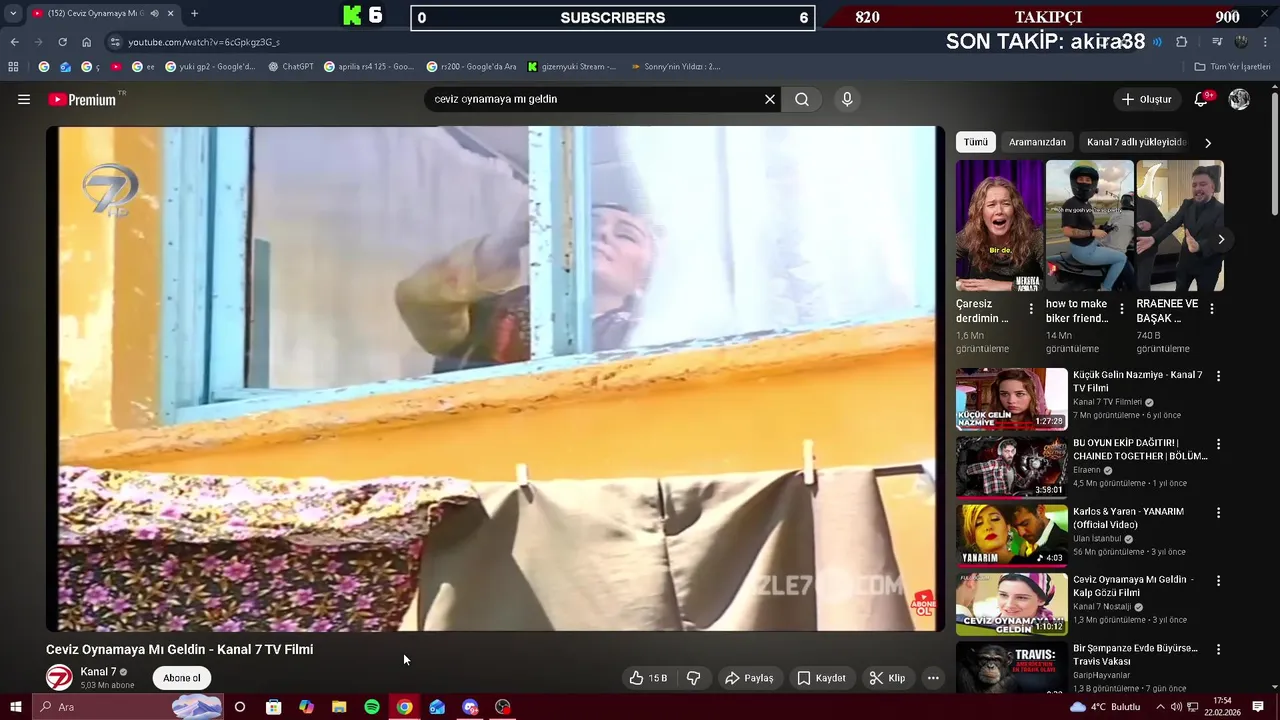1280x720 pixels.
Task: Like the video with thumbs up
Action: [x=648, y=678]
